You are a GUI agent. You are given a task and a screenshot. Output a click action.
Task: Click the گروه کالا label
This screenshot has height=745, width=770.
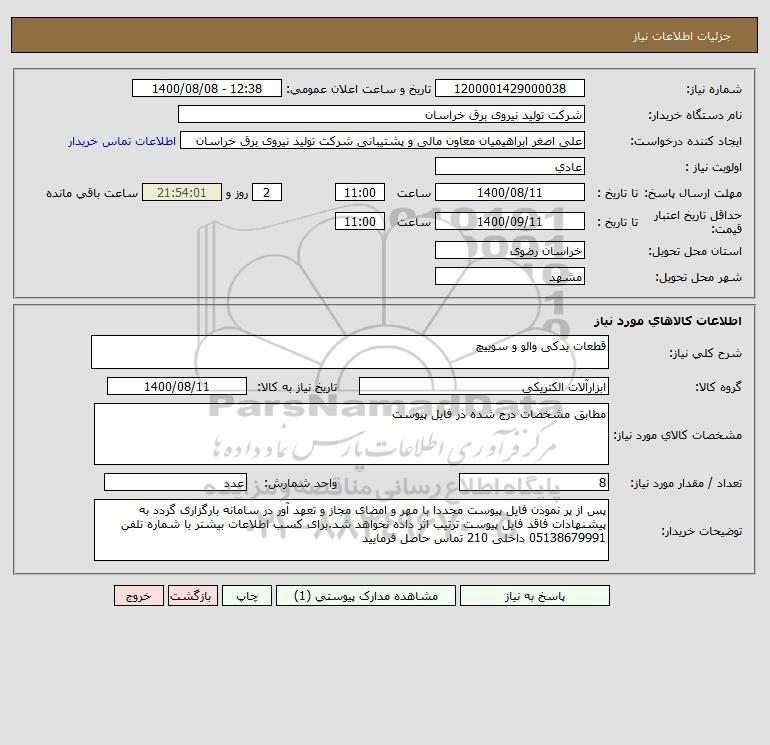(718, 387)
